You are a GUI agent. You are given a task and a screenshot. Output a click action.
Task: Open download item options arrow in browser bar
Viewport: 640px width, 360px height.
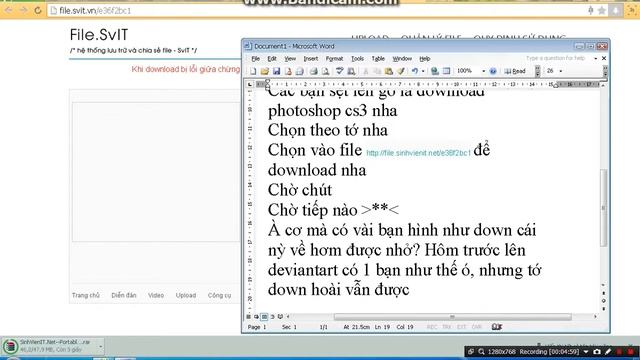tap(100, 347)
